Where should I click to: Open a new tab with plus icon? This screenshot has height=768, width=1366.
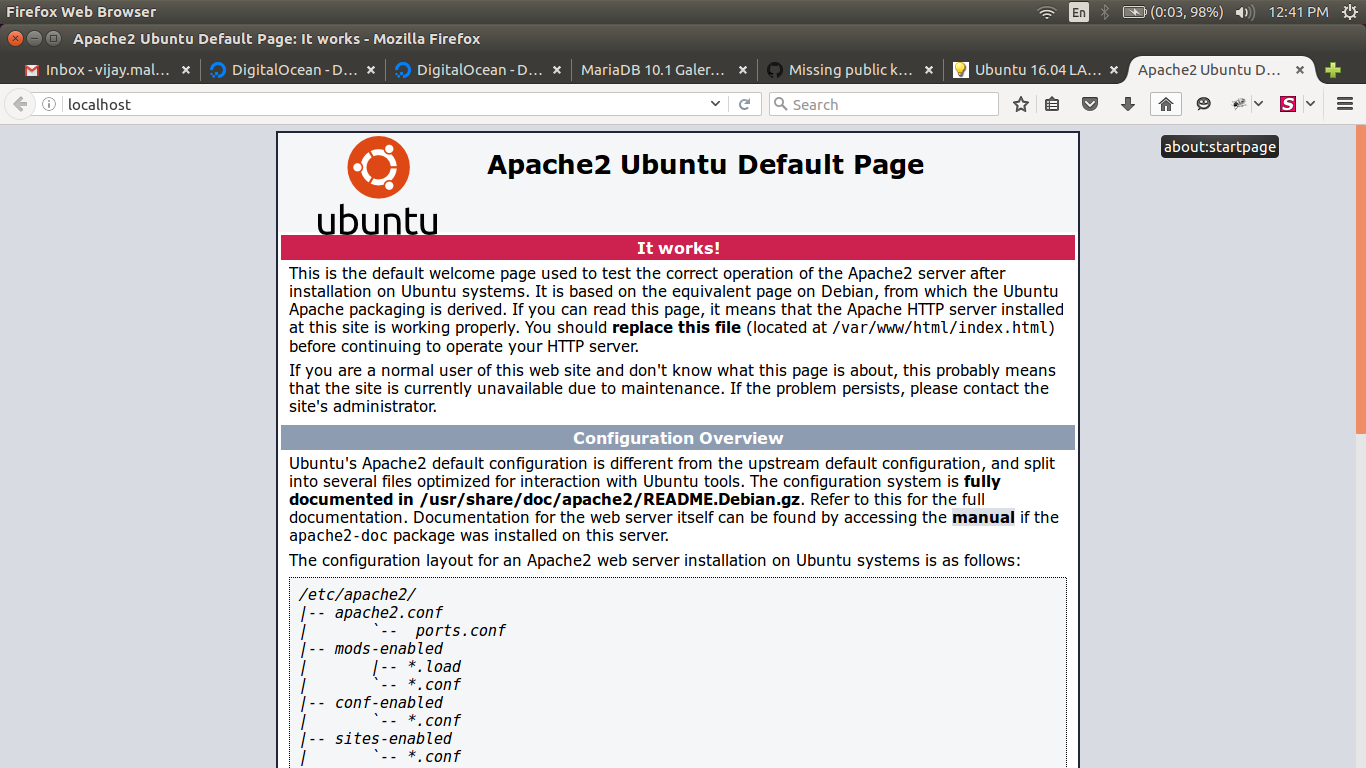(1332, 70)
